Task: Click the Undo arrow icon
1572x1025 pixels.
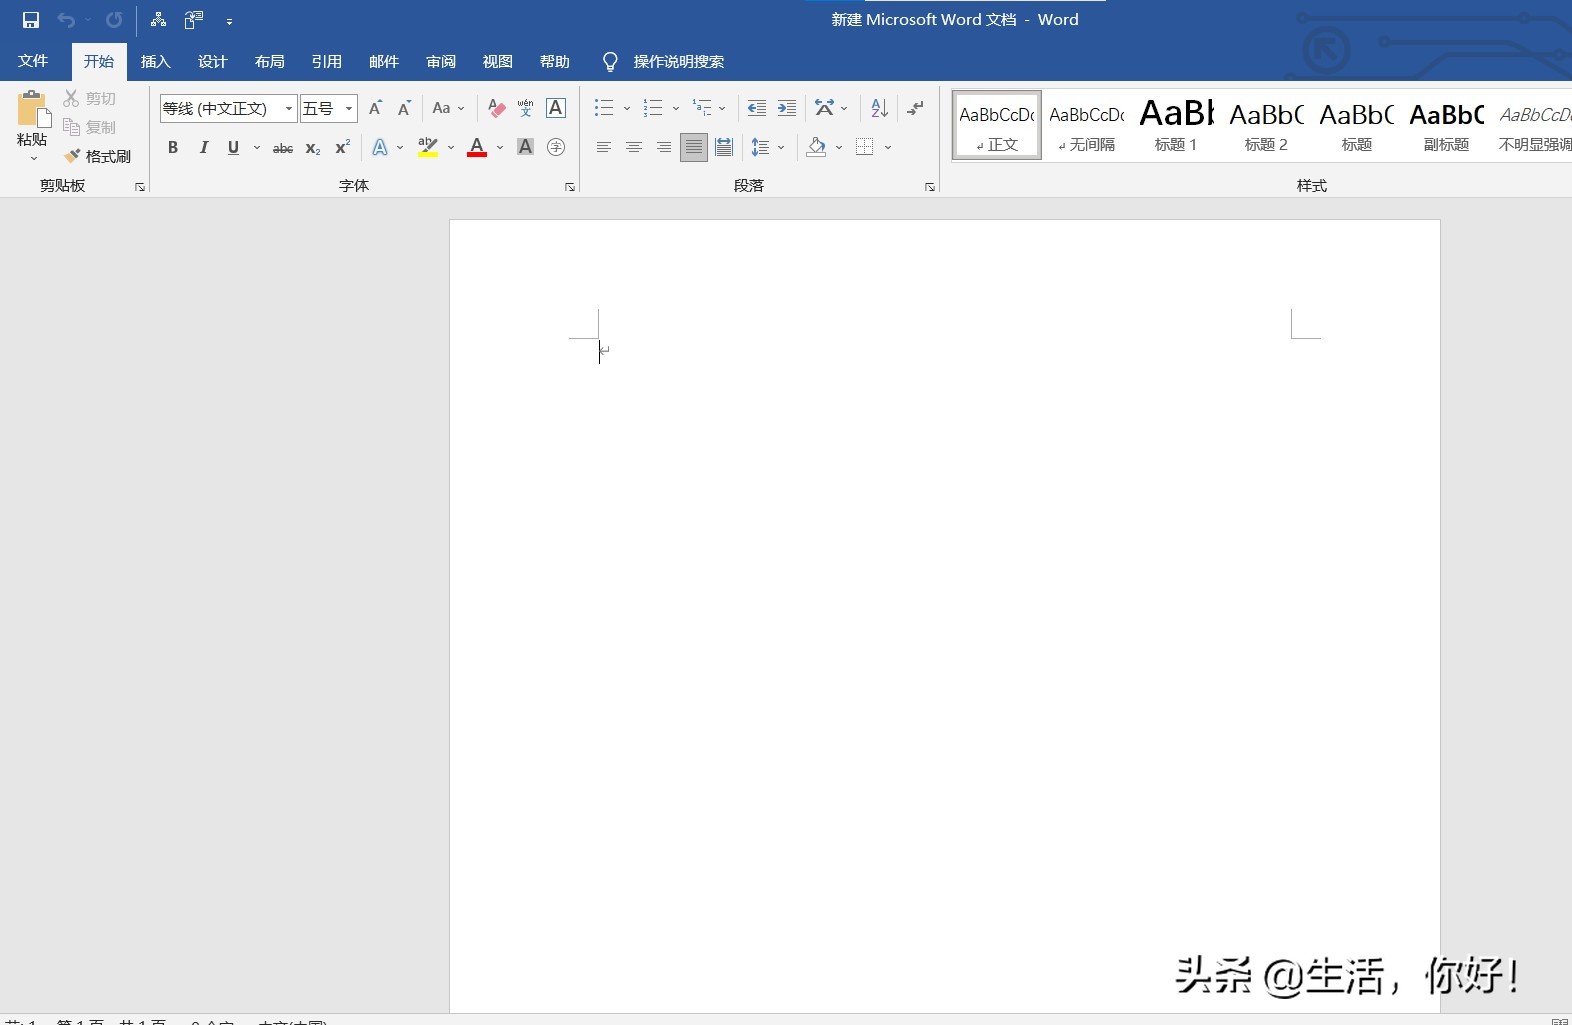Action: click(66, 20)
